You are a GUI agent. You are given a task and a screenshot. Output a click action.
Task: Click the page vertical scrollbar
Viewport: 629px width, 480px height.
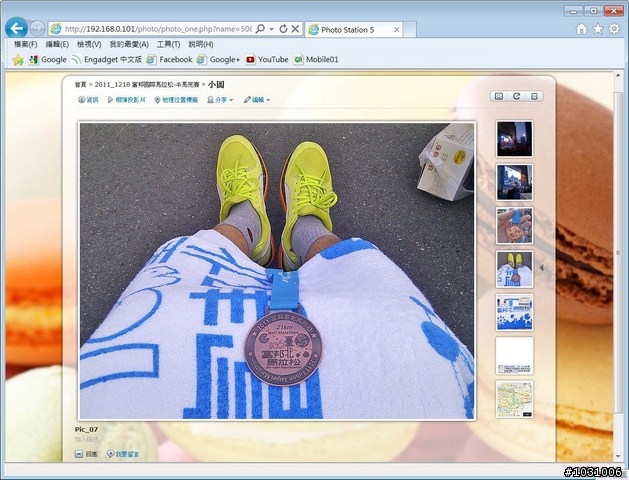[x=618, y=253]
